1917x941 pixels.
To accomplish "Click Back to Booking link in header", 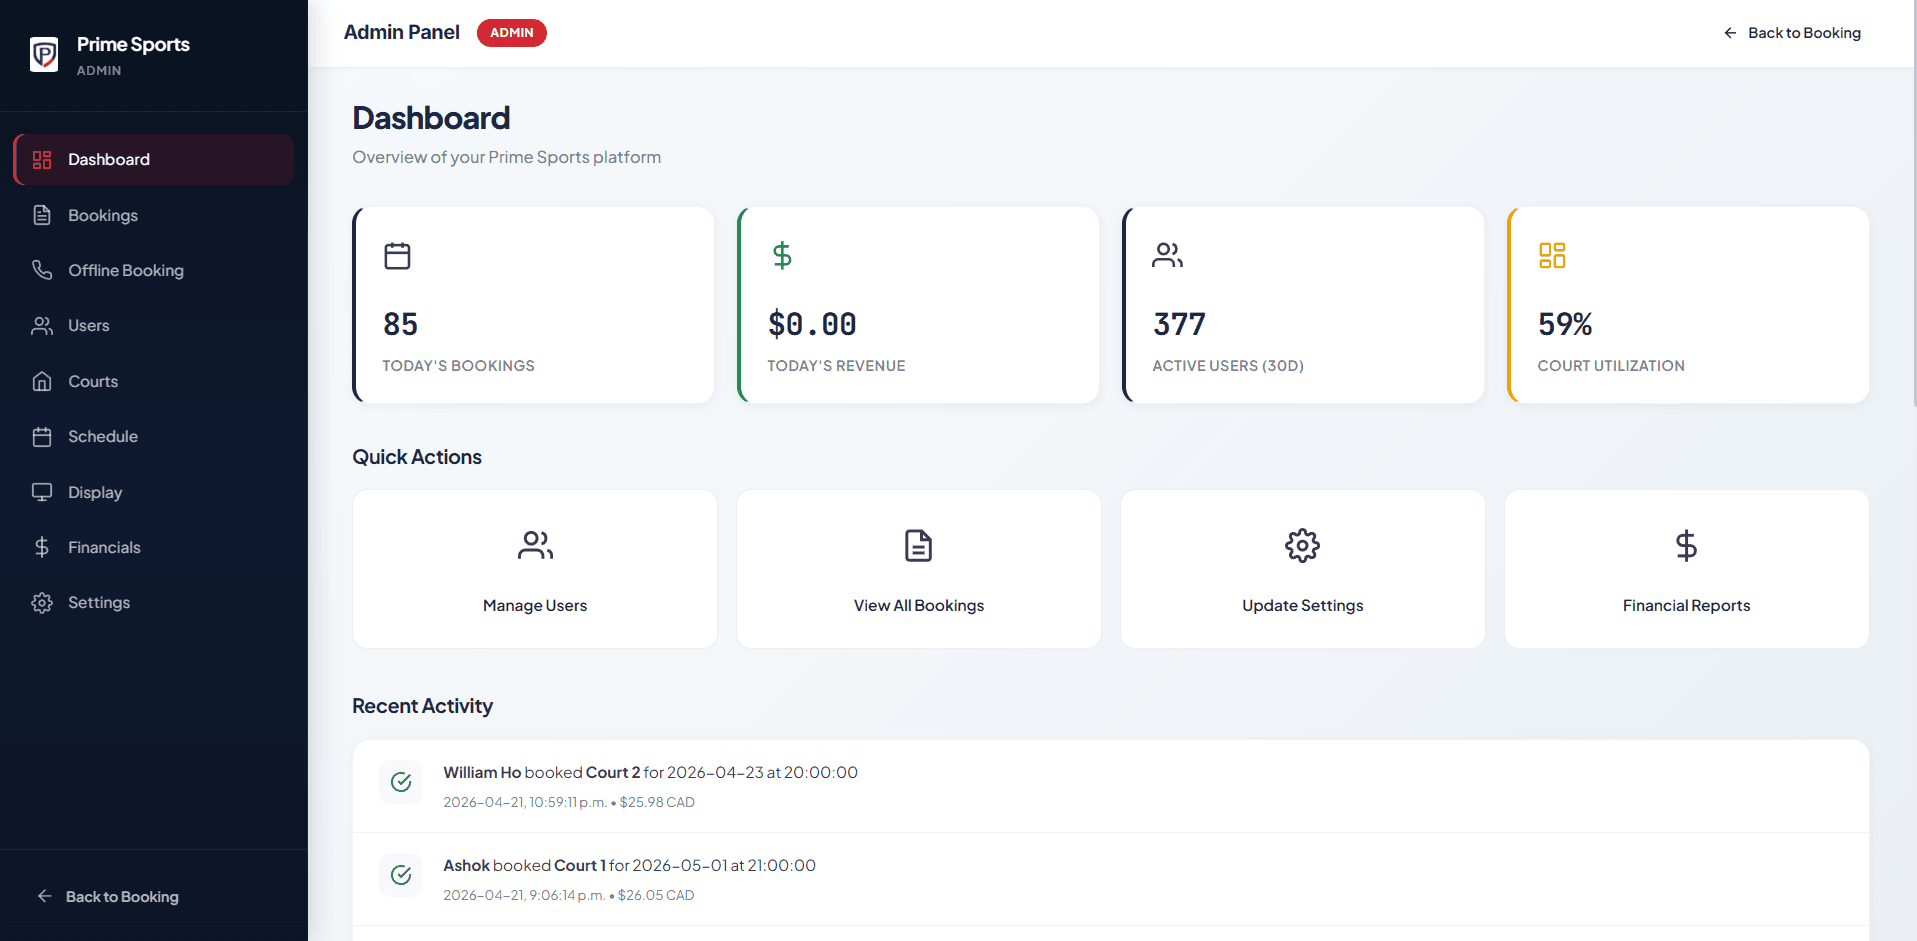I will click(x=1792, y=33).
